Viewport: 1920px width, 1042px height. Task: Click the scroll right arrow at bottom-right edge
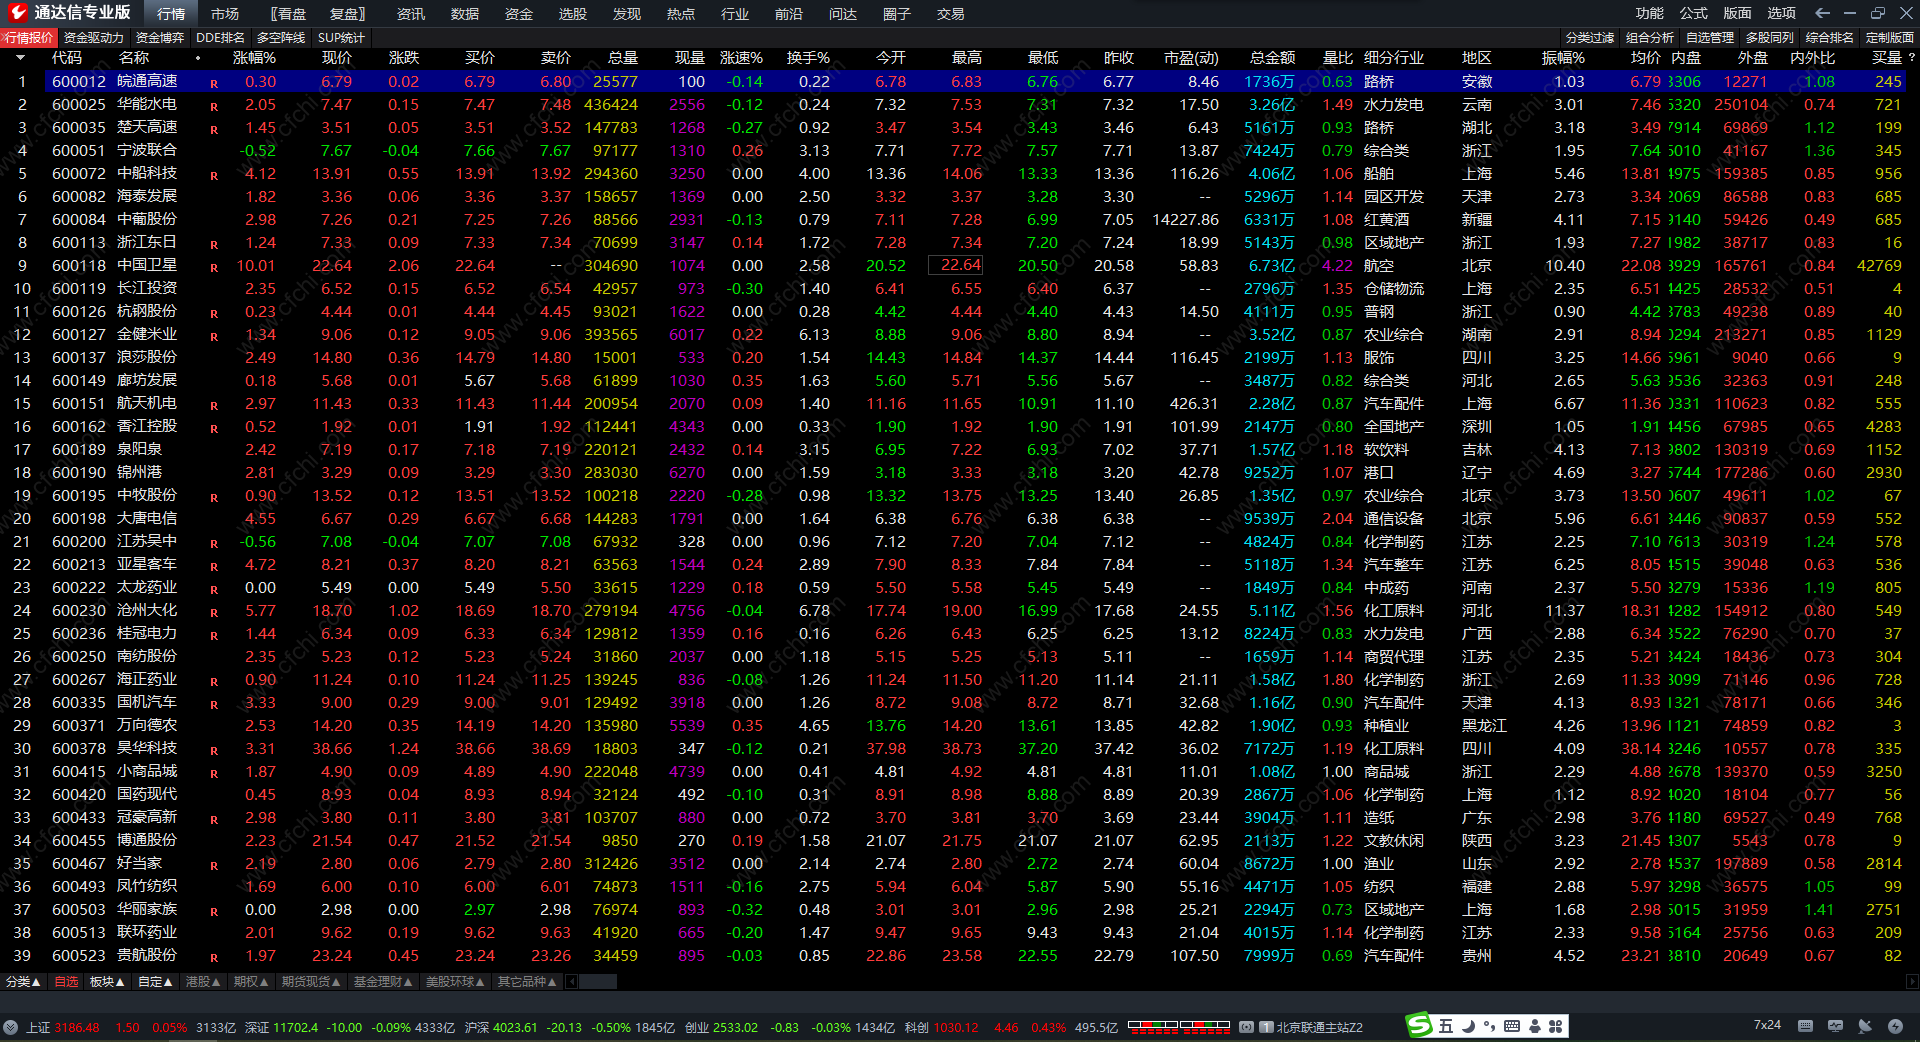[1912, 982]
